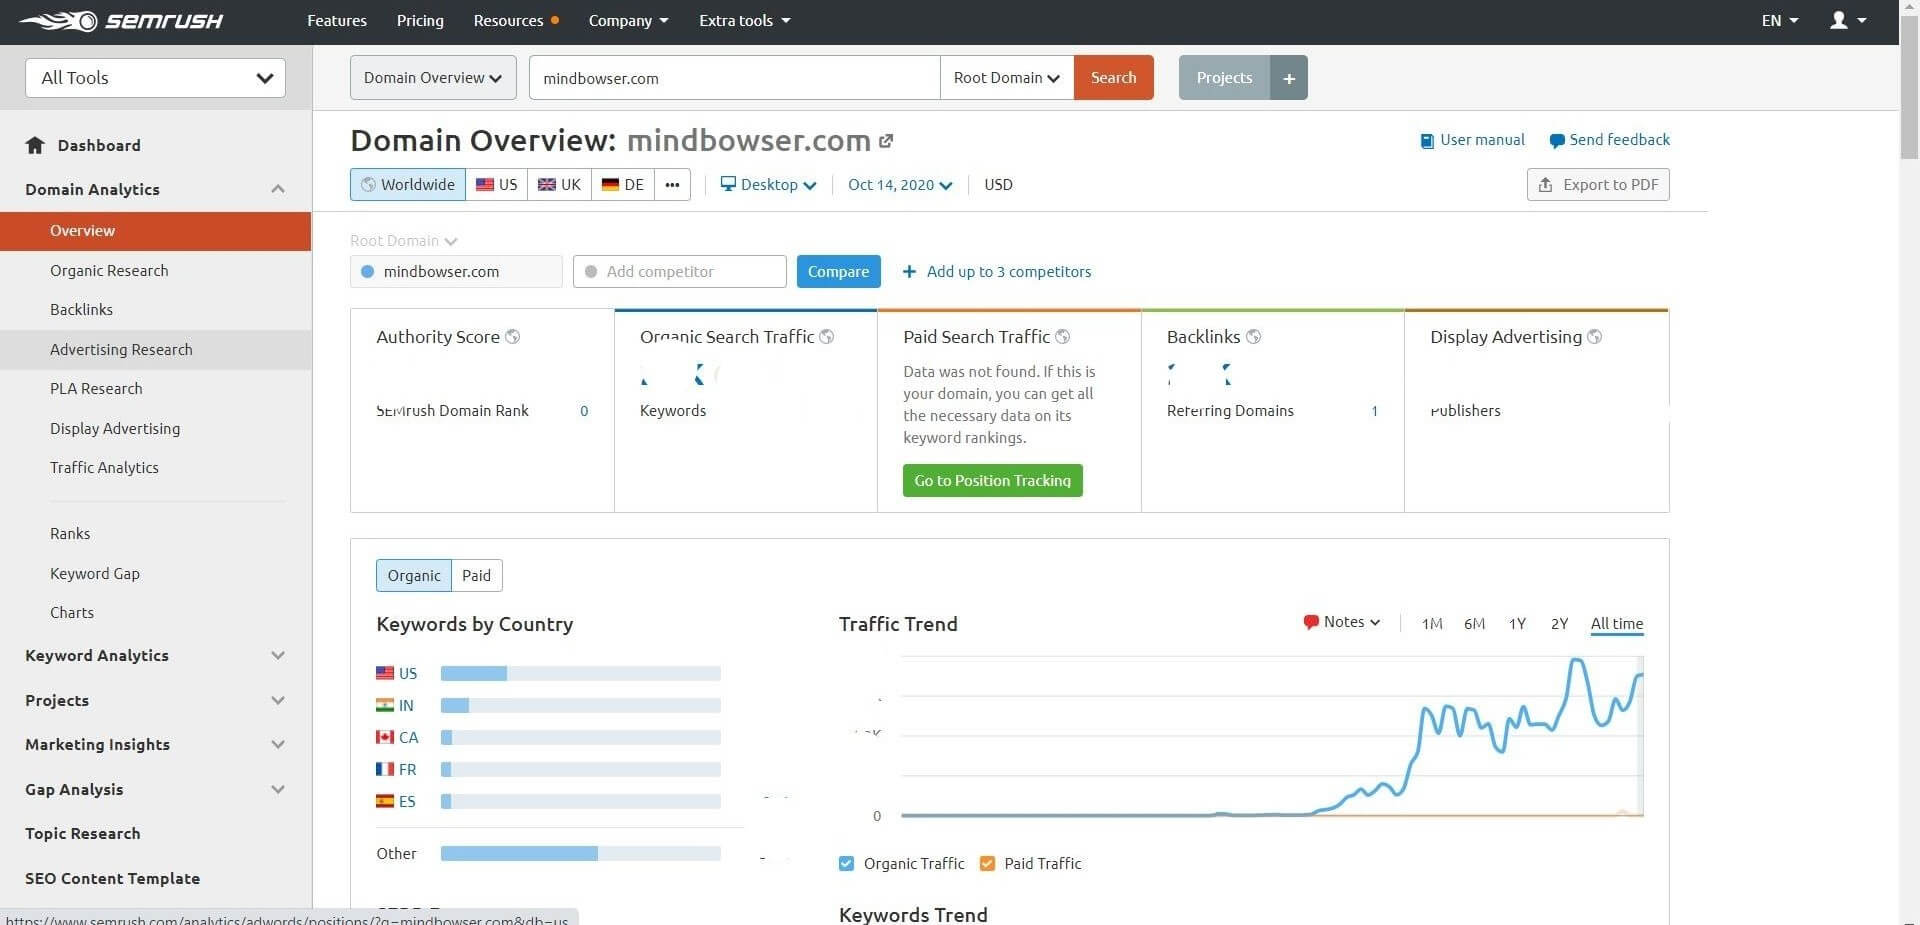Click the Authority Score info globe icon

[513, 337]
